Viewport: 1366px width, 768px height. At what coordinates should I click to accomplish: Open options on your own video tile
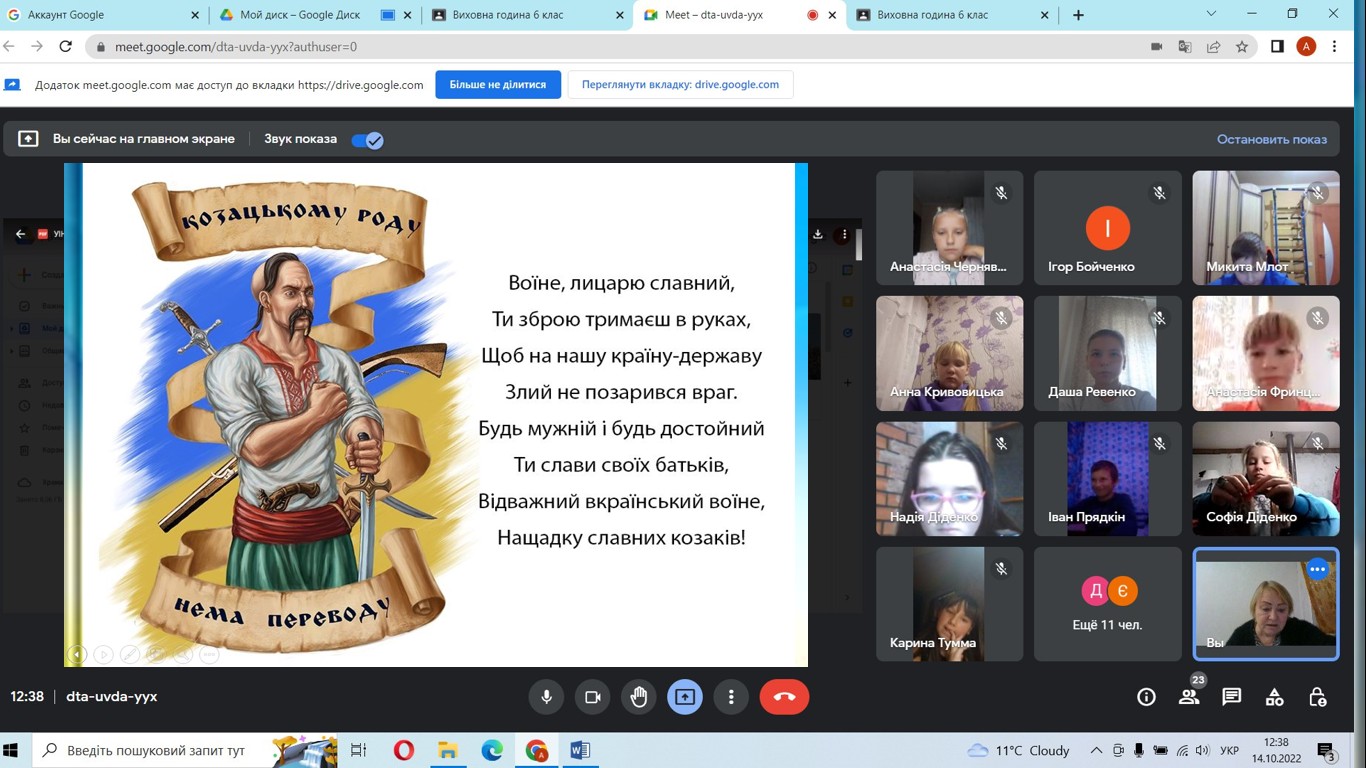coord(1317,569)
